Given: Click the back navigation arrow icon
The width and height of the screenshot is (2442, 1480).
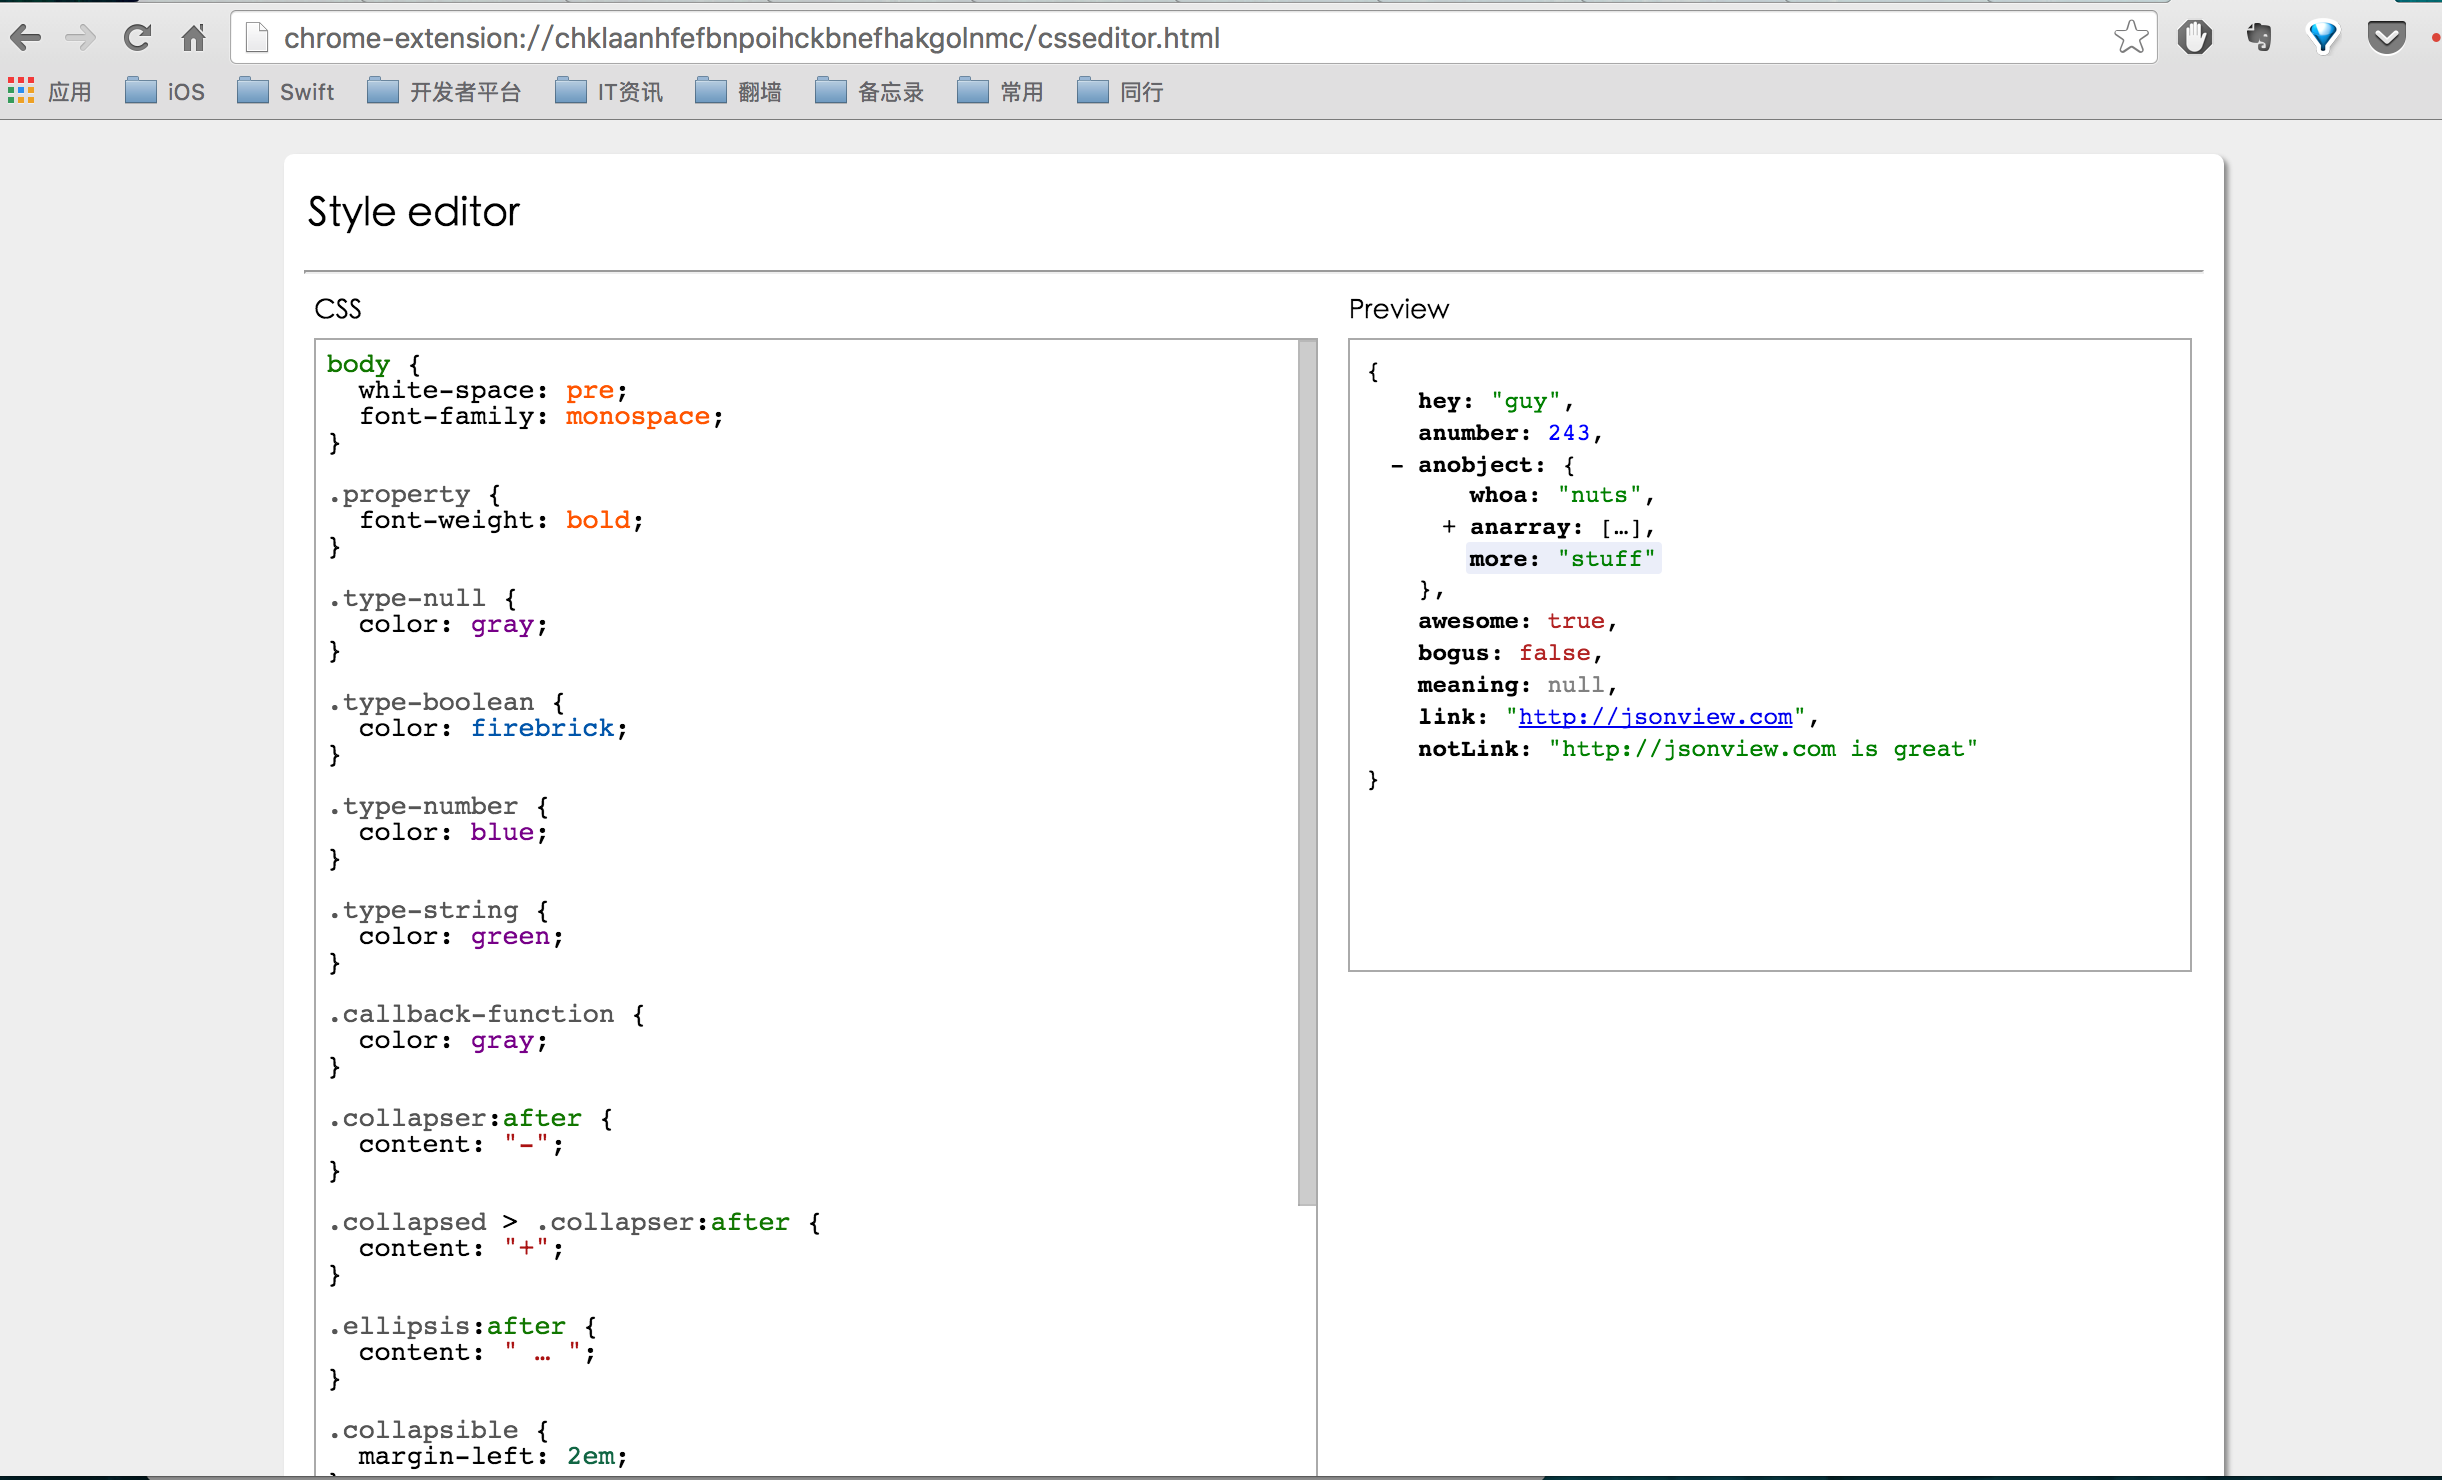Looking at the screenshot, I should pyautogui.click(x=31, y=33).
